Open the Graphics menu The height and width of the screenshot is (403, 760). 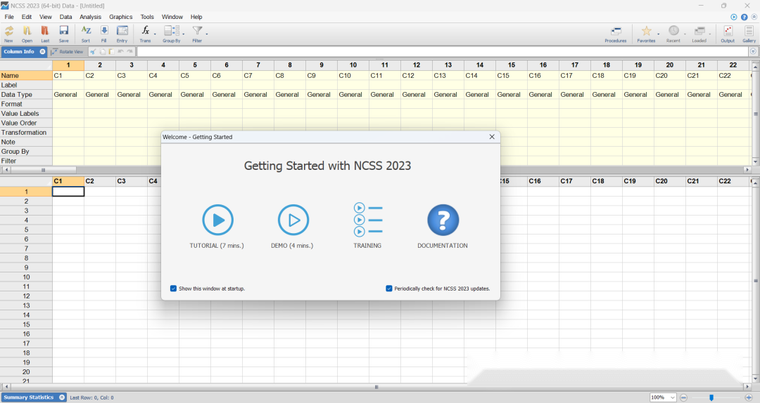121,17
